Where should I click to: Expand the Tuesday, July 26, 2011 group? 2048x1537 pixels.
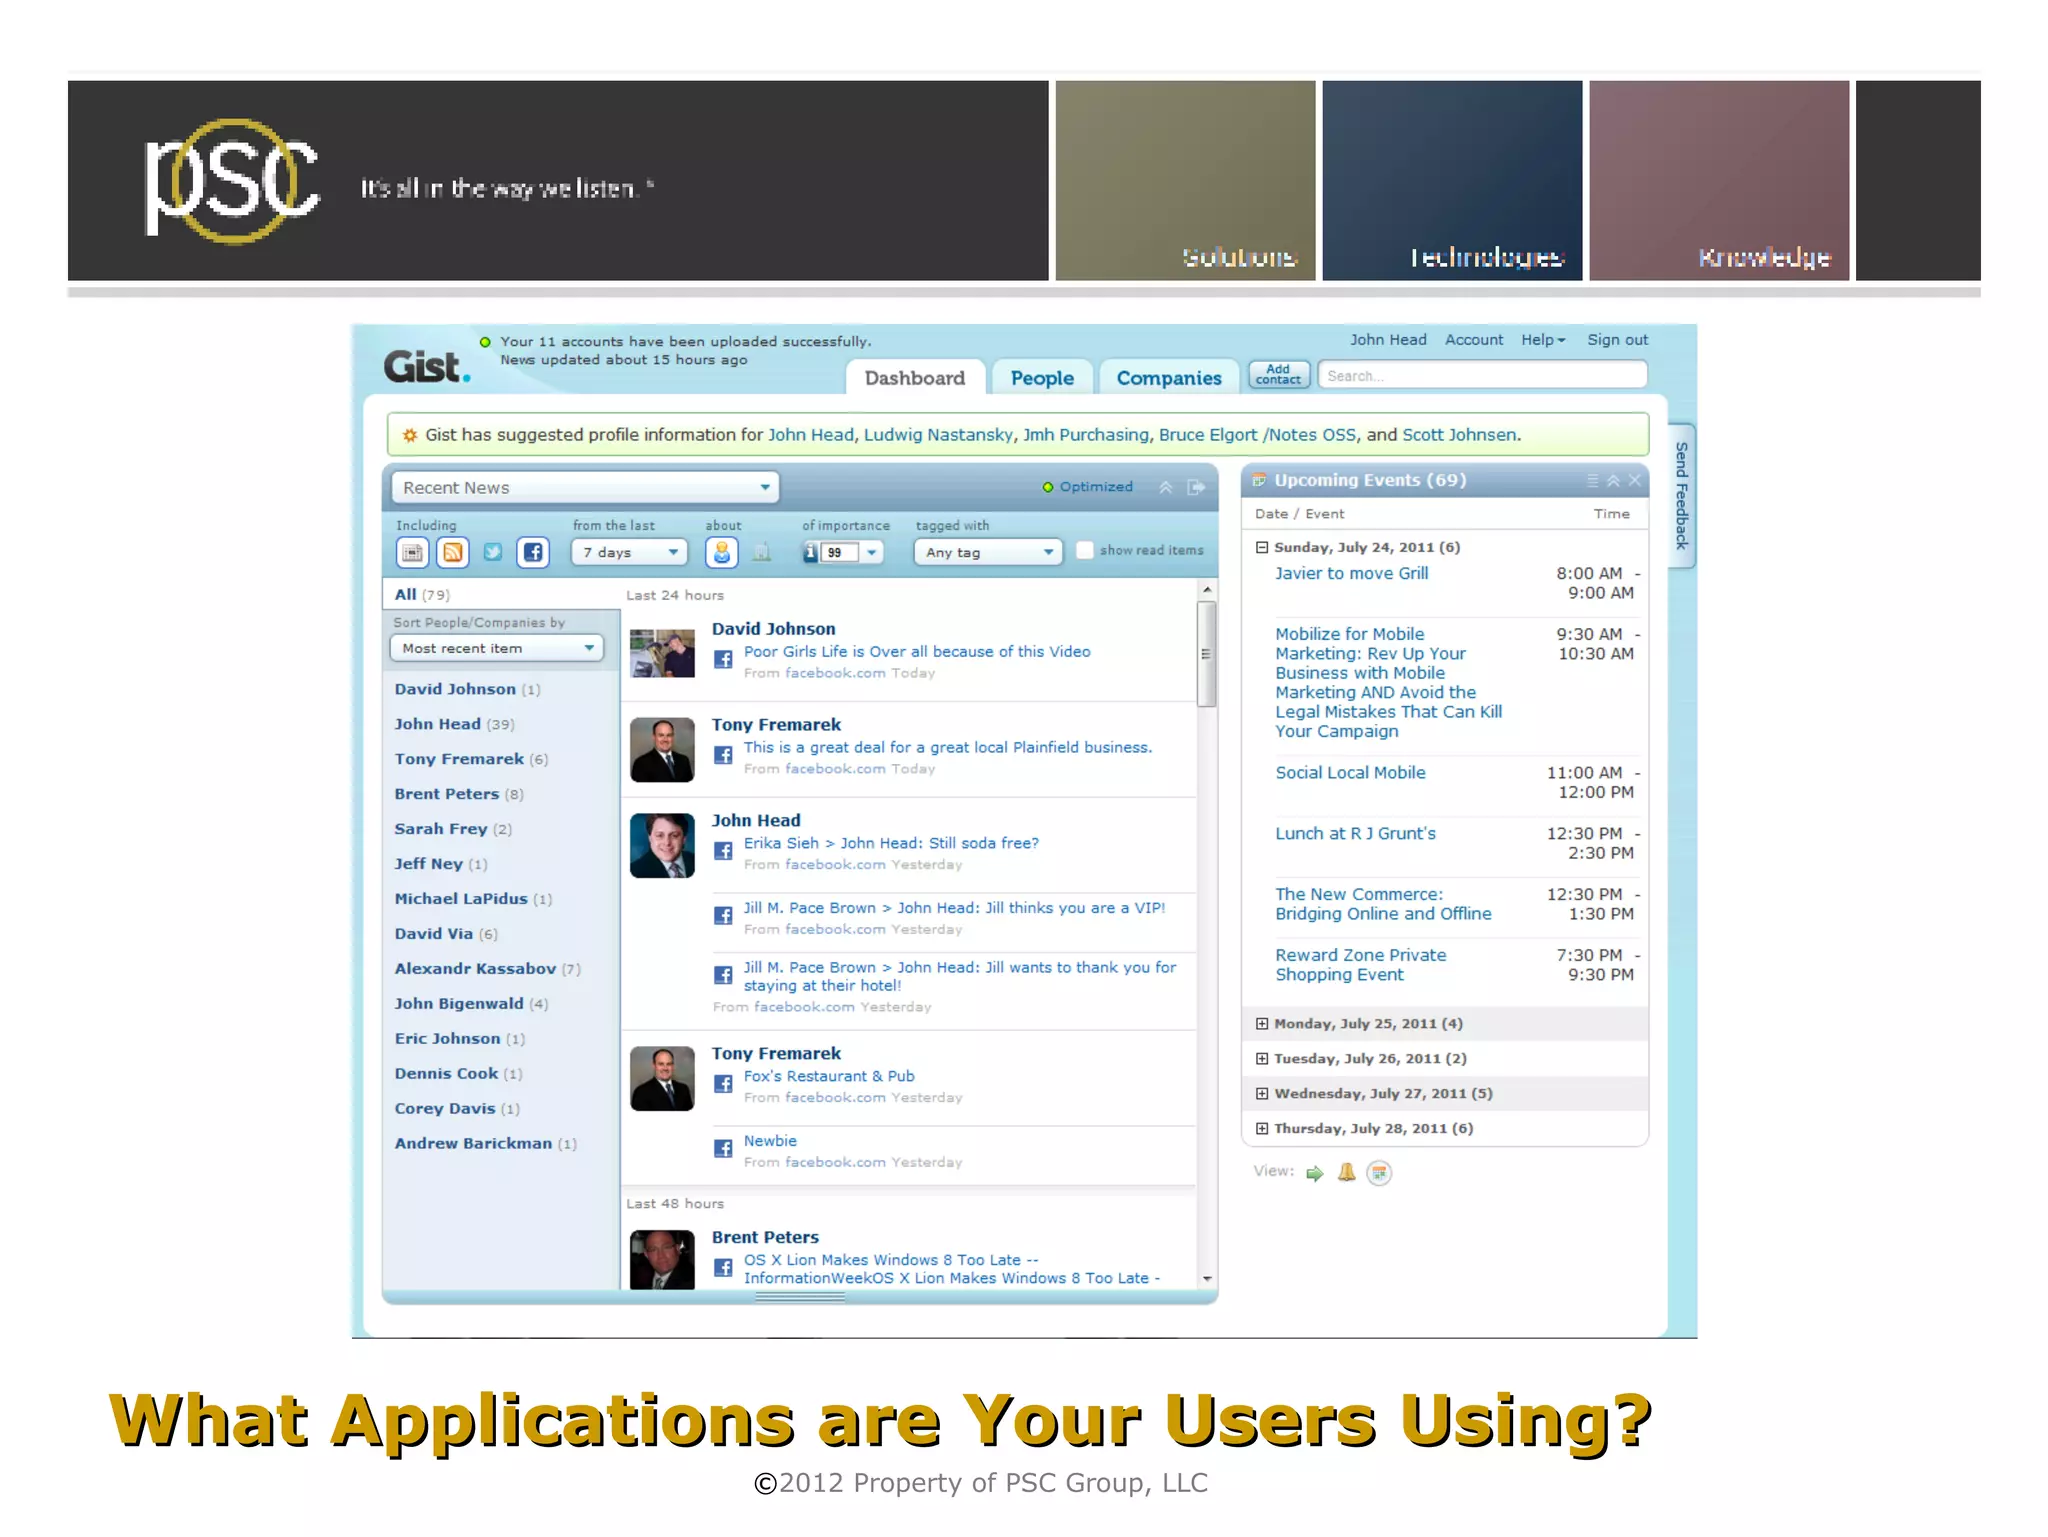pos(1262,1058)
